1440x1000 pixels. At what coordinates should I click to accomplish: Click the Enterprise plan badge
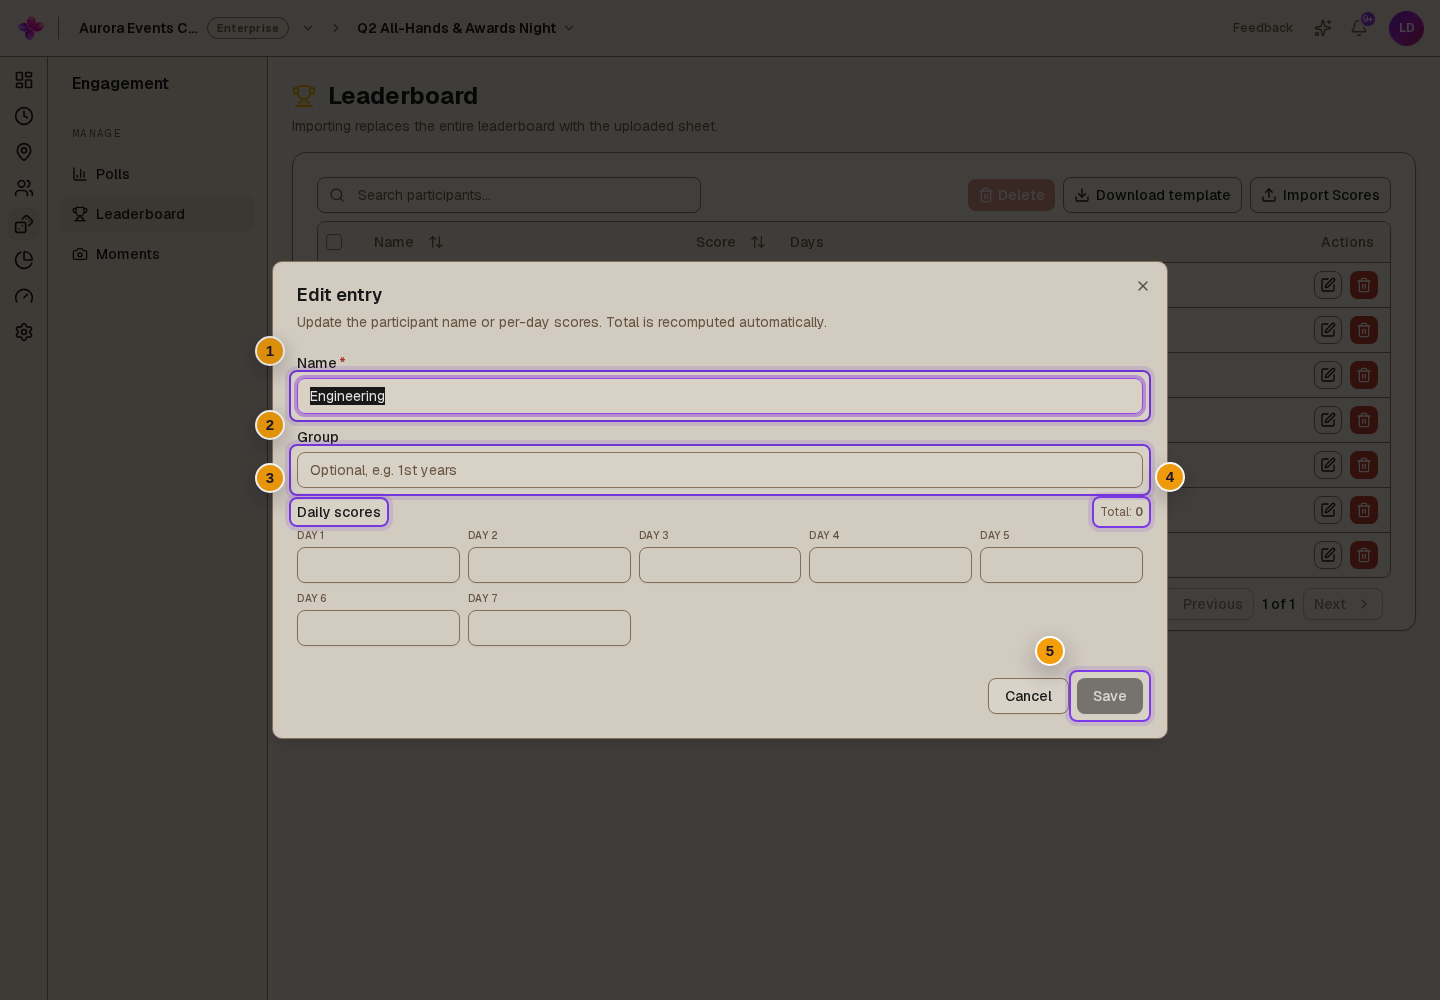coord(248,28)
